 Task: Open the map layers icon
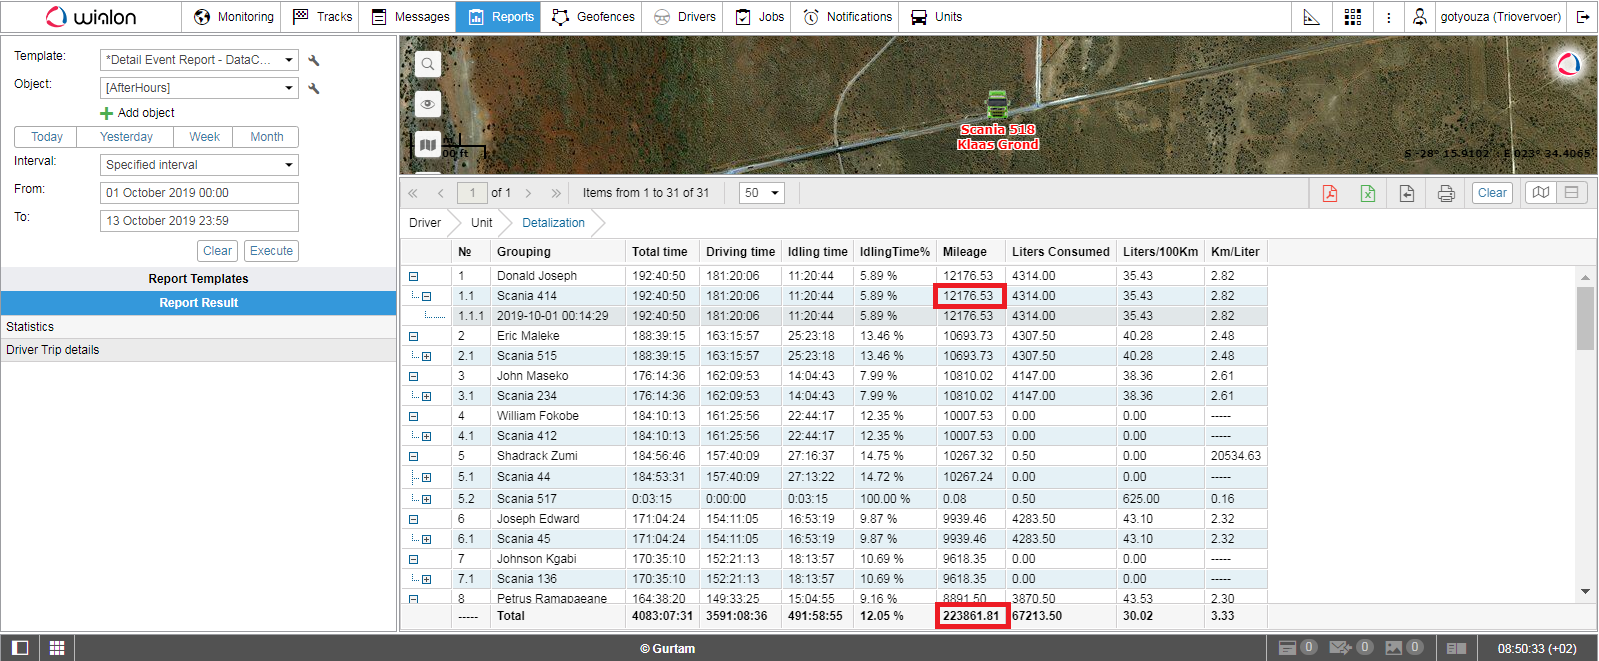click(x=428, y=145)
